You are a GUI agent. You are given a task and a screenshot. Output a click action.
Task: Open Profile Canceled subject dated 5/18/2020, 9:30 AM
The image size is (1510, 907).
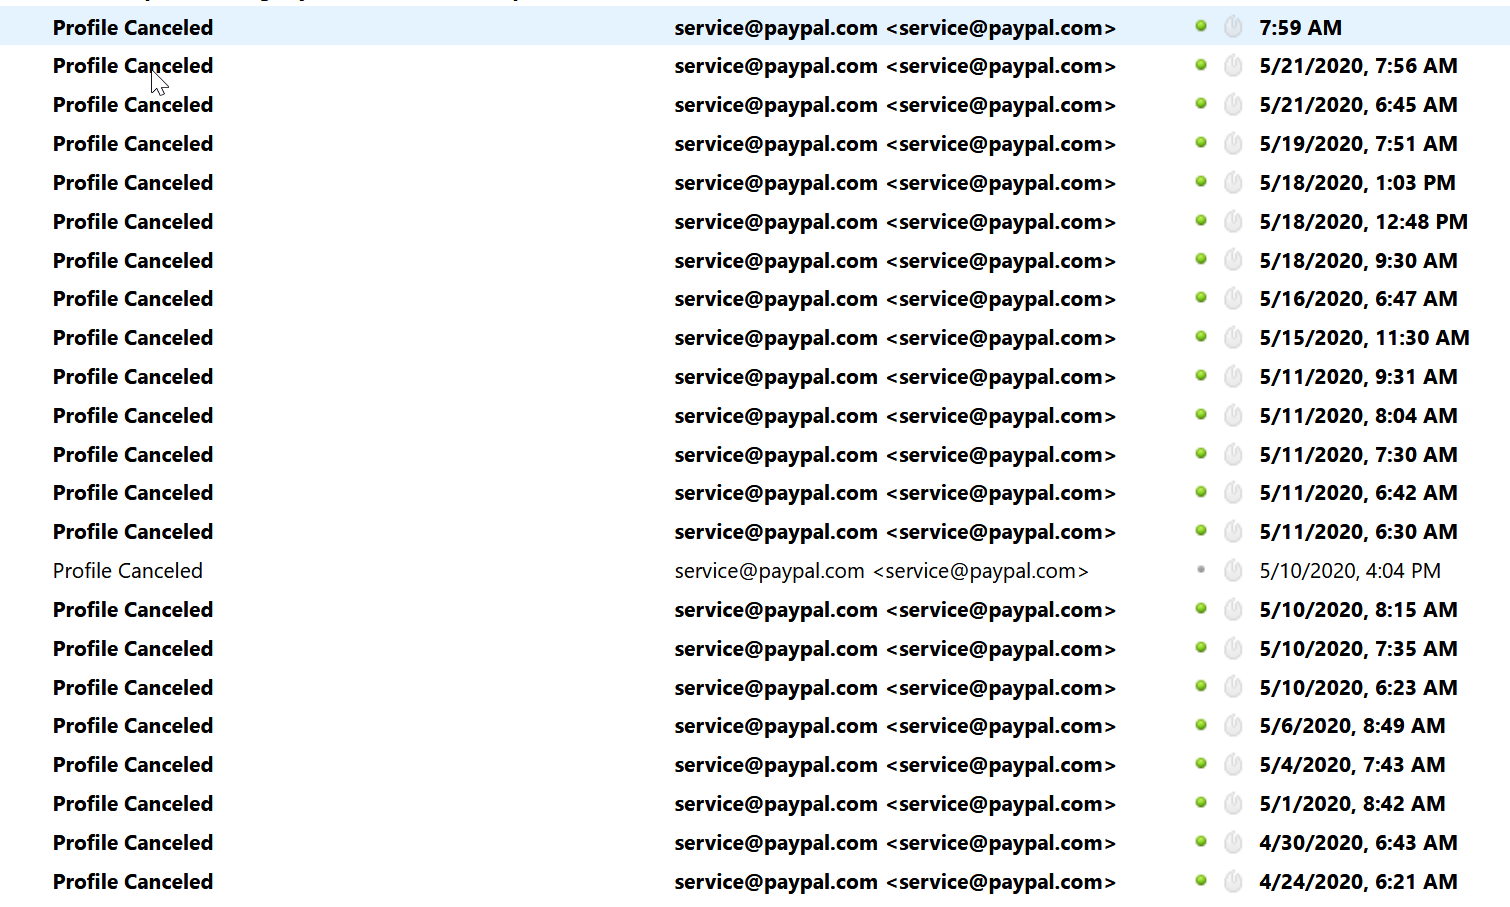click(x=133, y=261)
